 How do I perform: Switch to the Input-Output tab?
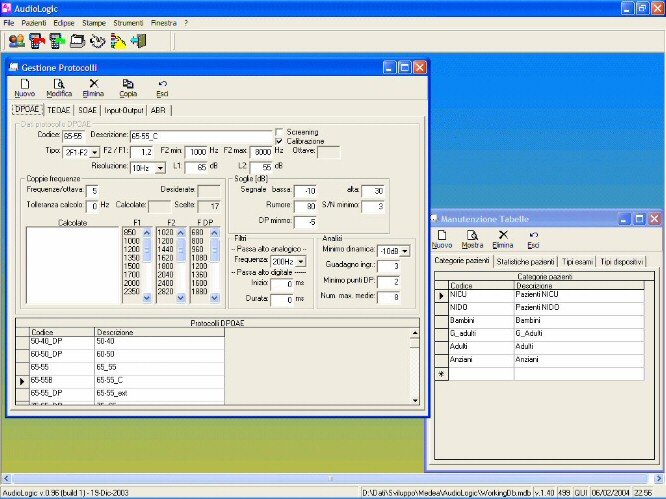124,110
